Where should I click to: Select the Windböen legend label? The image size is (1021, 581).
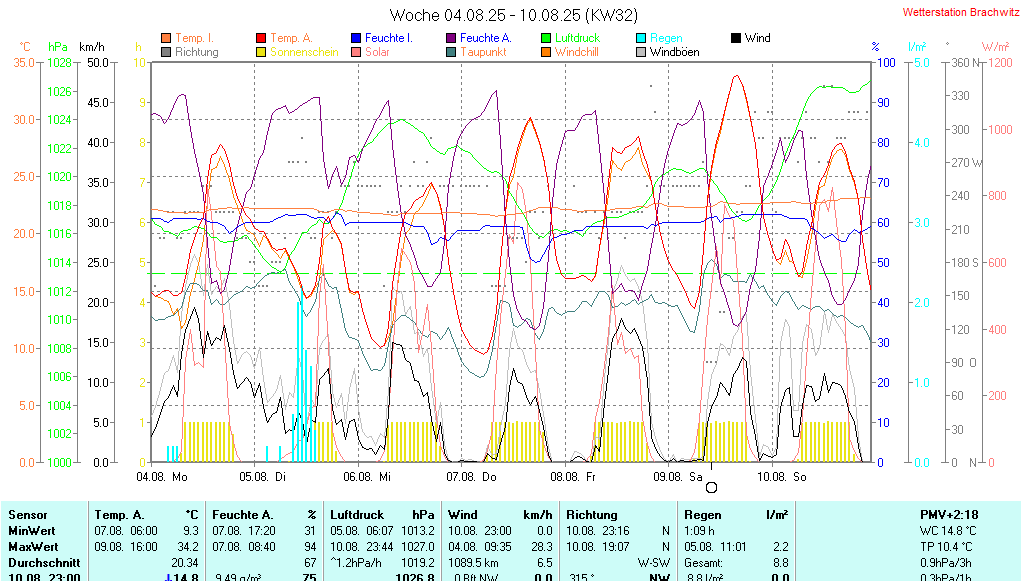[674, 52]
